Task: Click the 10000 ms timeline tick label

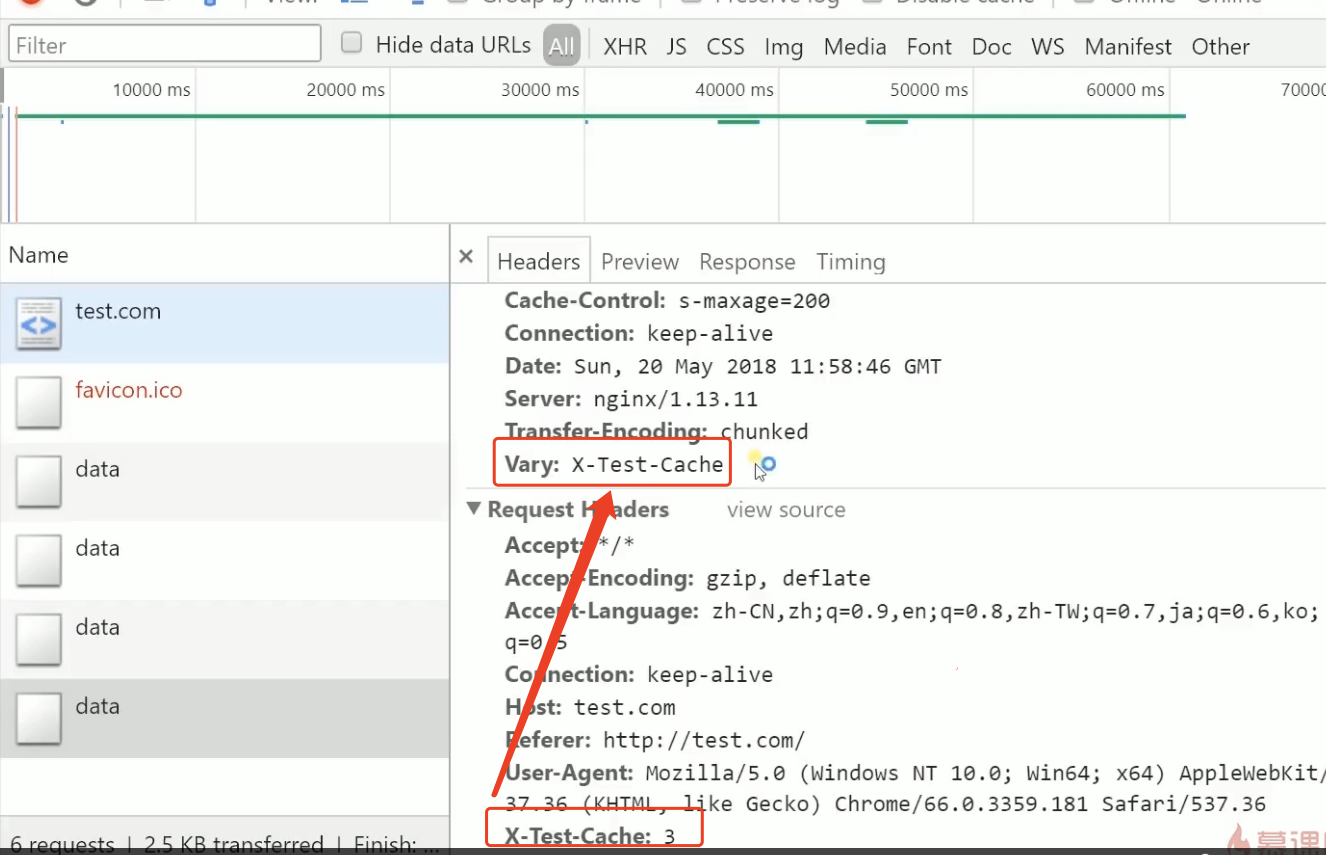Action: point(151,90)
